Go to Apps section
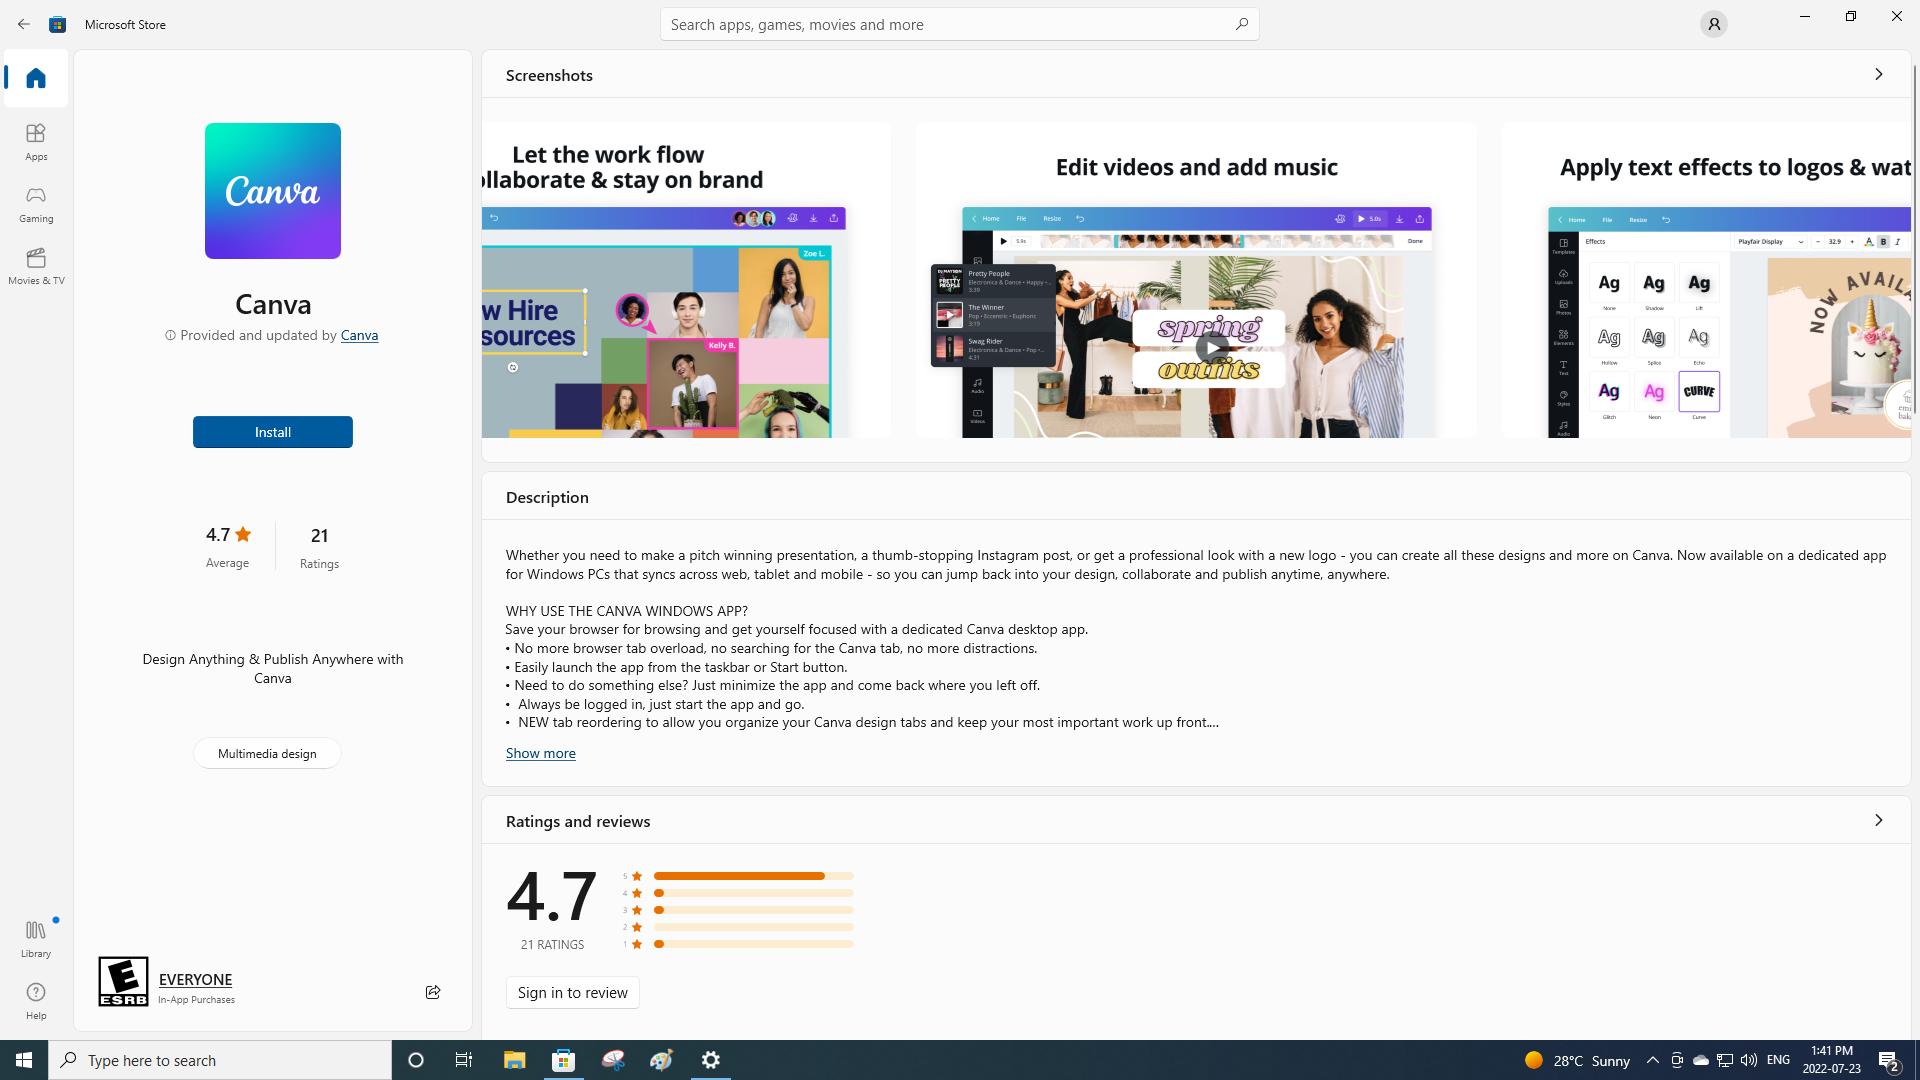This screenshot has height=1080, width=1920. click(x=36, y=141)
